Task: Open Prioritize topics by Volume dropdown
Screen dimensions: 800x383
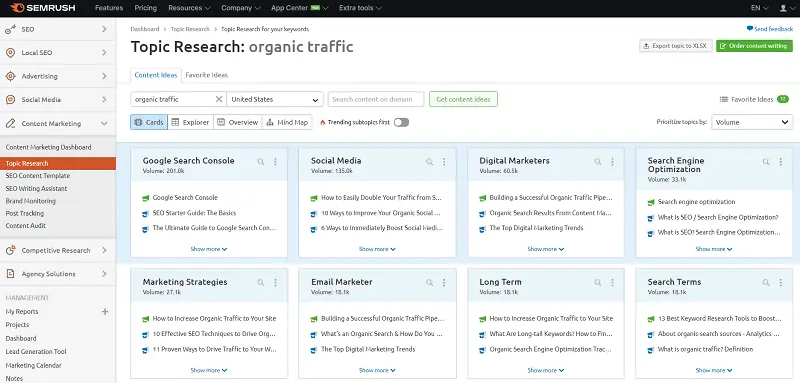Action: coord(752,122)
